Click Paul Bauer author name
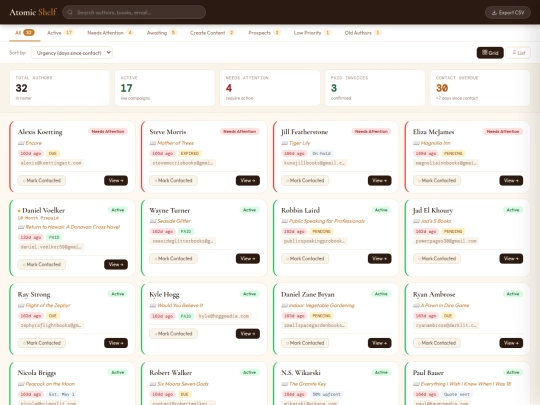The image size is (540, 405). click(428, 373)
